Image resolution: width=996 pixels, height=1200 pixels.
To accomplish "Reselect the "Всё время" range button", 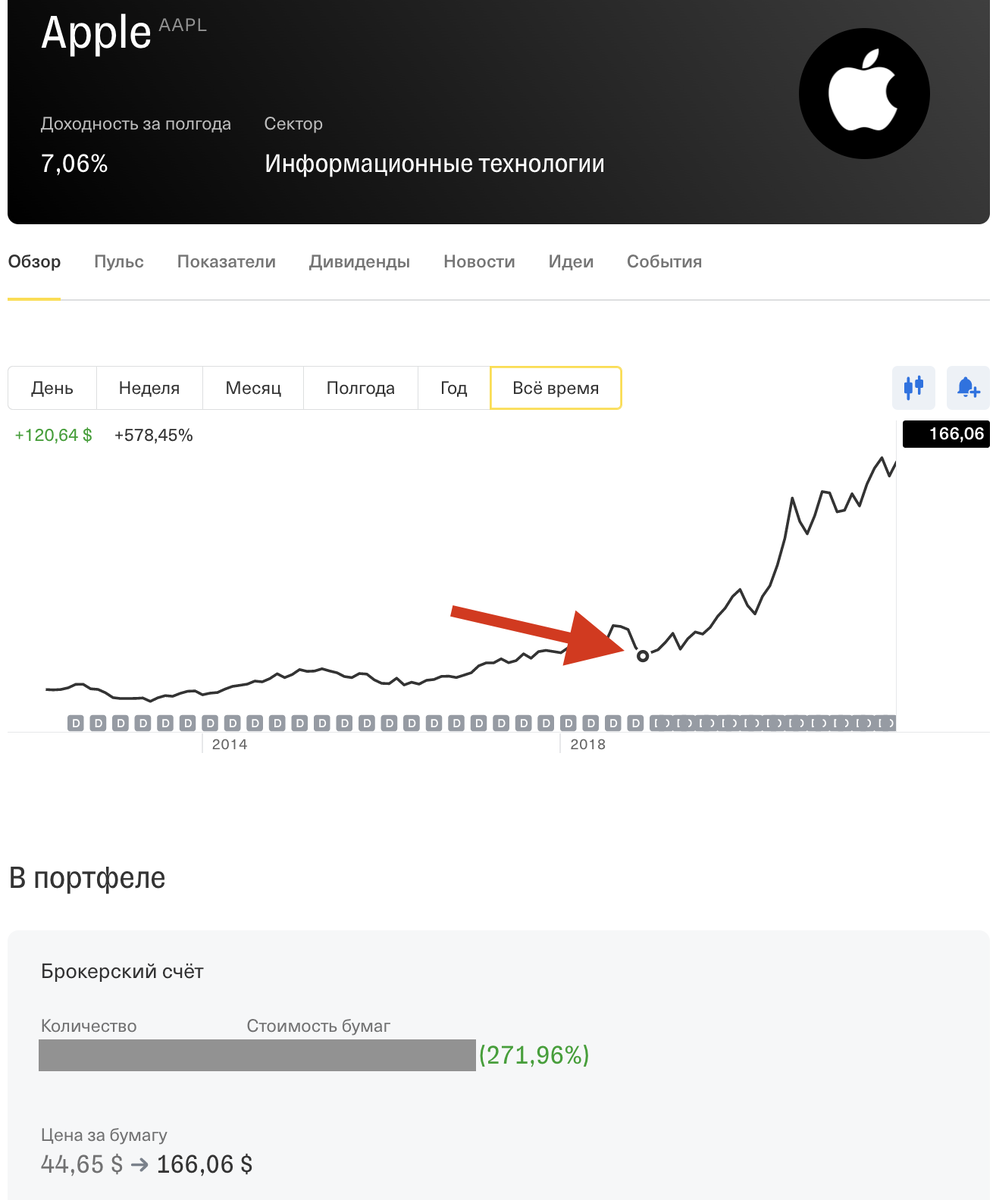I will pos(555,388).
